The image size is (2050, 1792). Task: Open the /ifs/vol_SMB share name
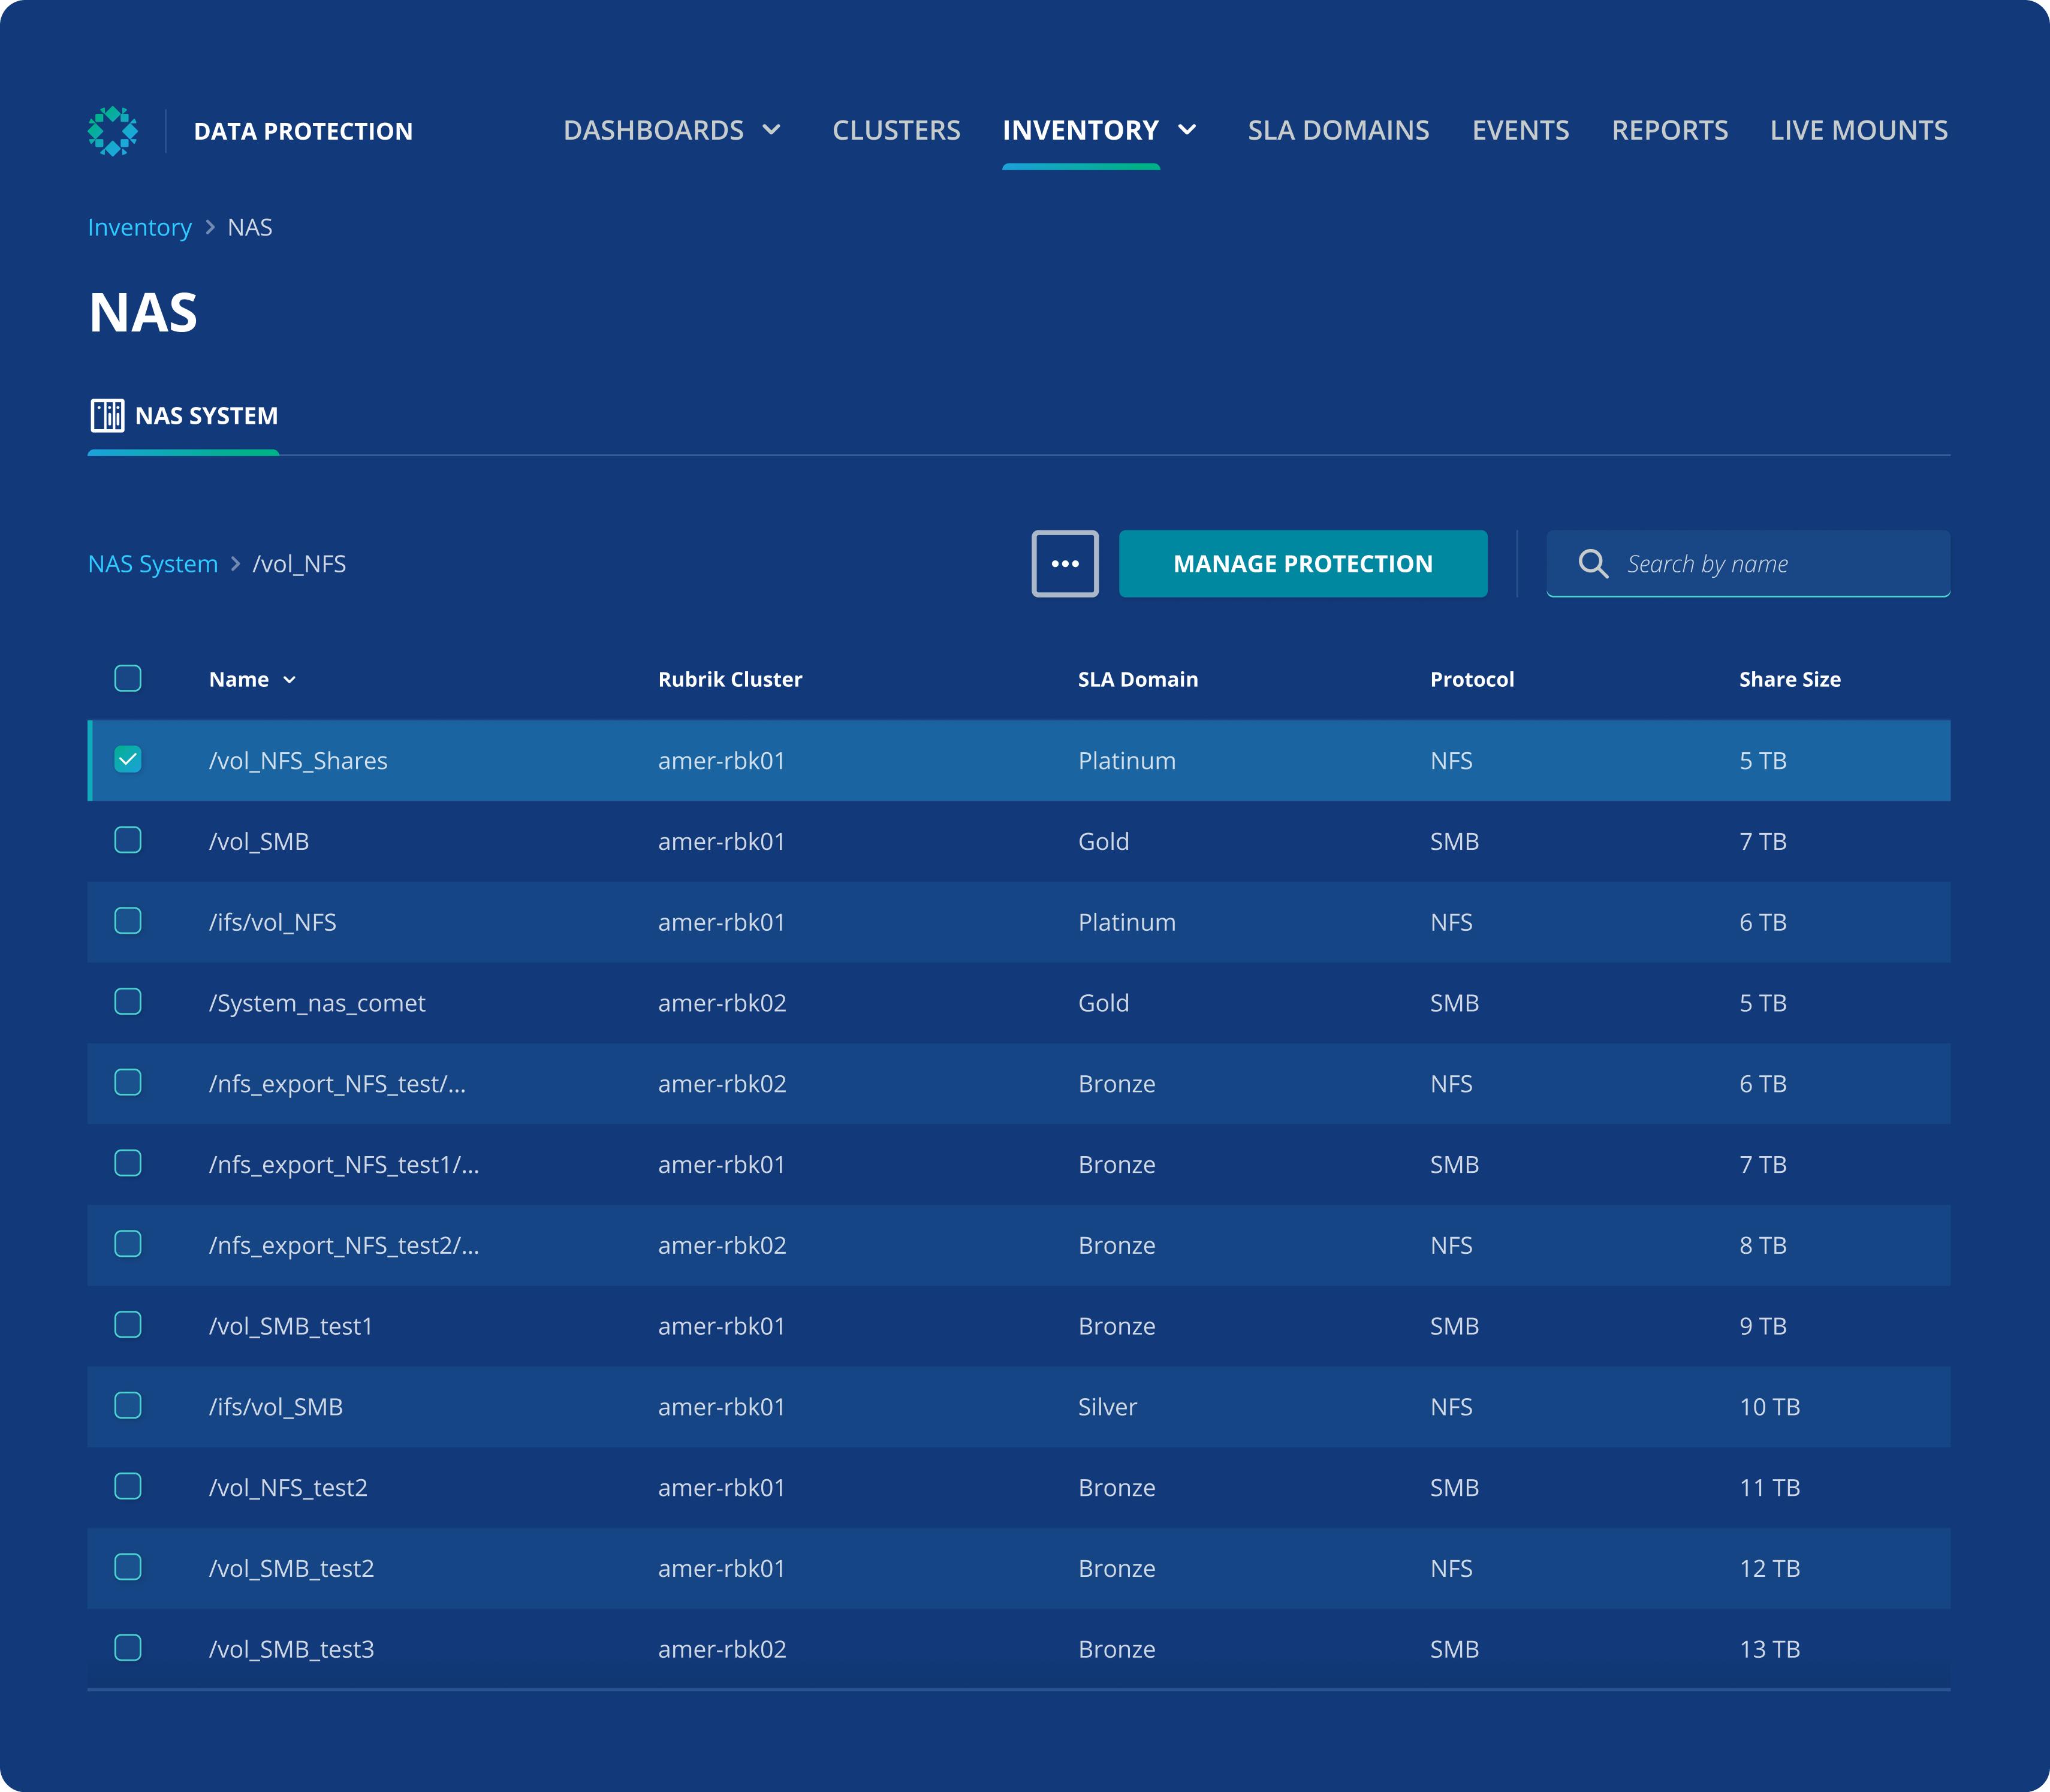click(276, 1407)
